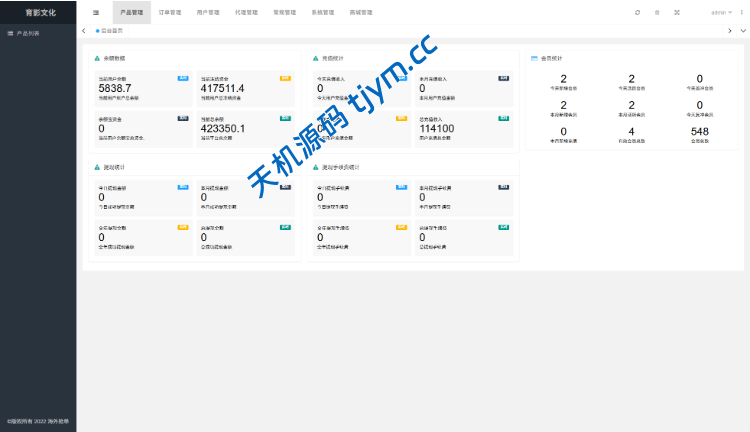Image resolution: width=750 pixels, height=432 pixels.
Task: Click the vertical dots more icon
Action: (x=741, y=13)
